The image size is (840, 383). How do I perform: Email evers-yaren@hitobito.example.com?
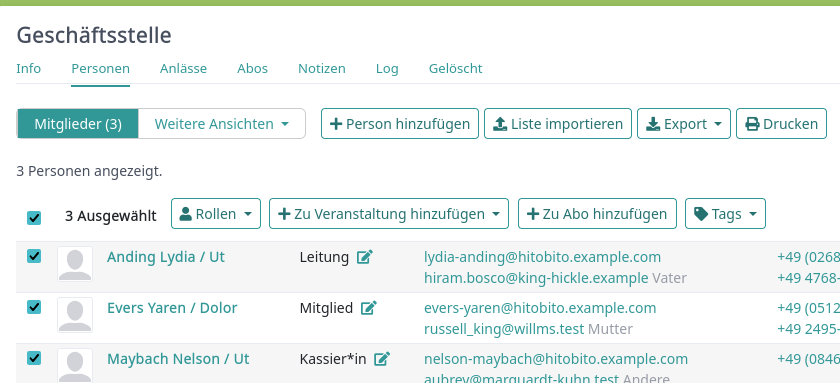coord(540,308)
